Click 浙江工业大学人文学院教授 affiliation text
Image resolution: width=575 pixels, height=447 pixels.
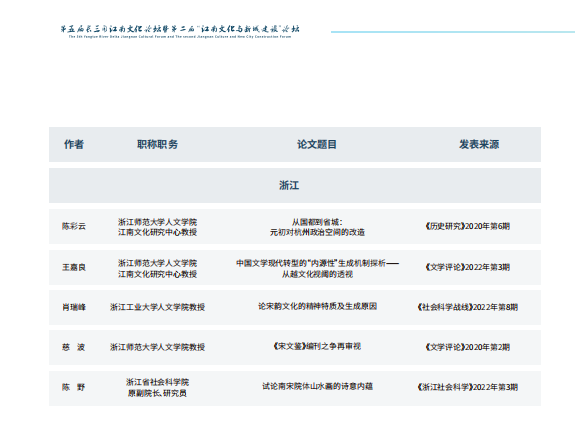(157, 307)
